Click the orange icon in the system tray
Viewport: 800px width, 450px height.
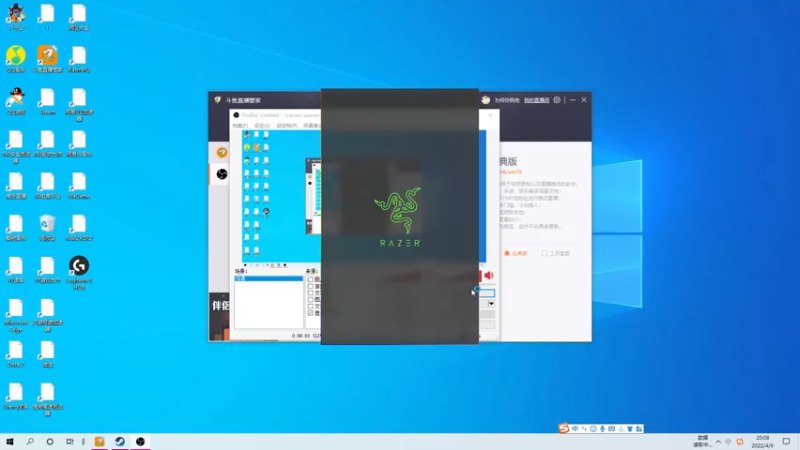740,442
